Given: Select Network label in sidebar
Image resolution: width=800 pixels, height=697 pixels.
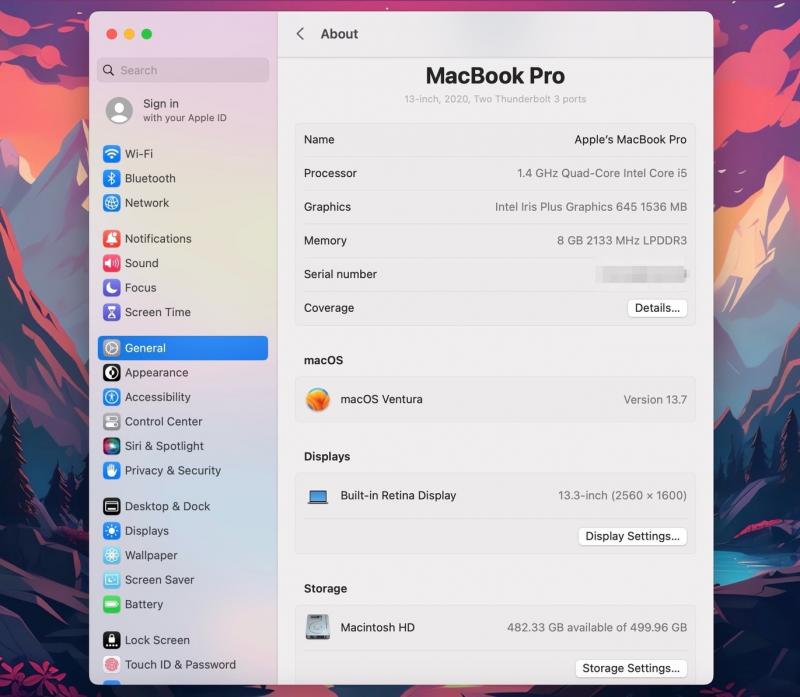Looking at the screenshot, I should [147, 203].
